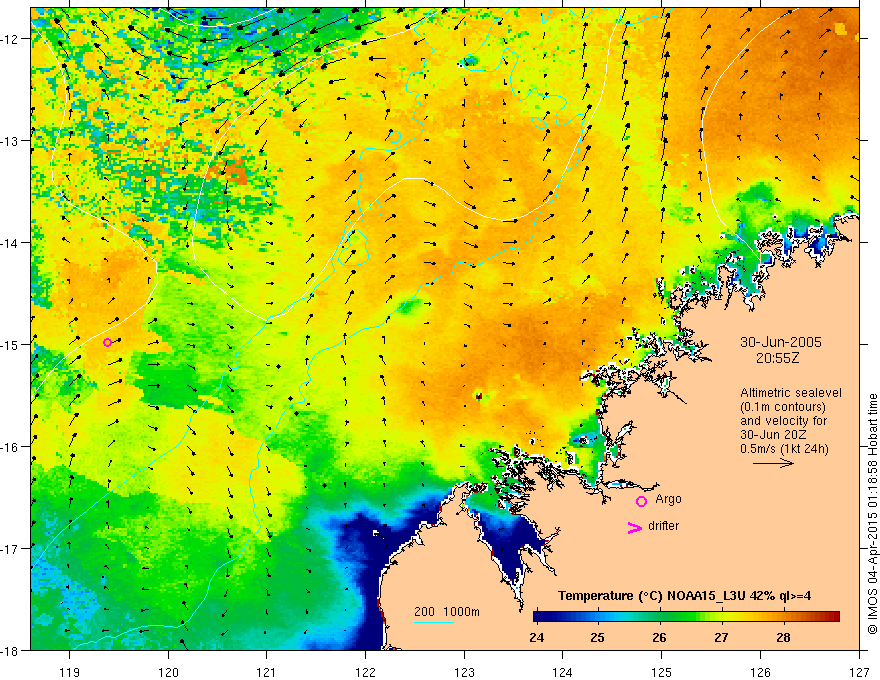Click the 0.5m/s velocity scale arrow
The height and width of the screenshot is (680, 880).
pos(773,463)
